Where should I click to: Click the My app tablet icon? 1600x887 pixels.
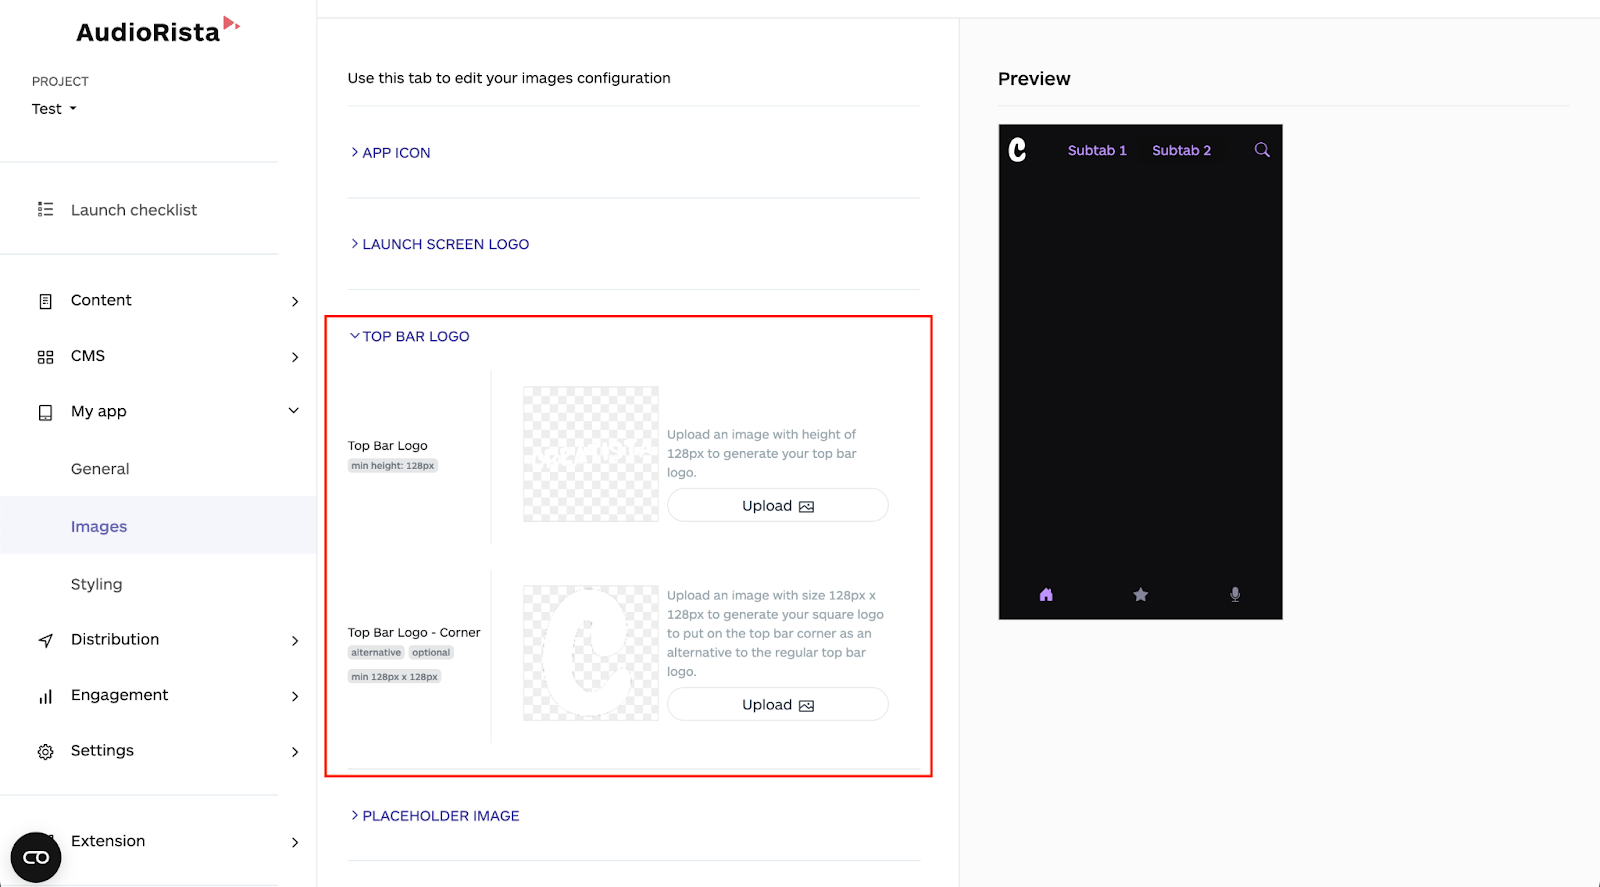pos(45,412)
